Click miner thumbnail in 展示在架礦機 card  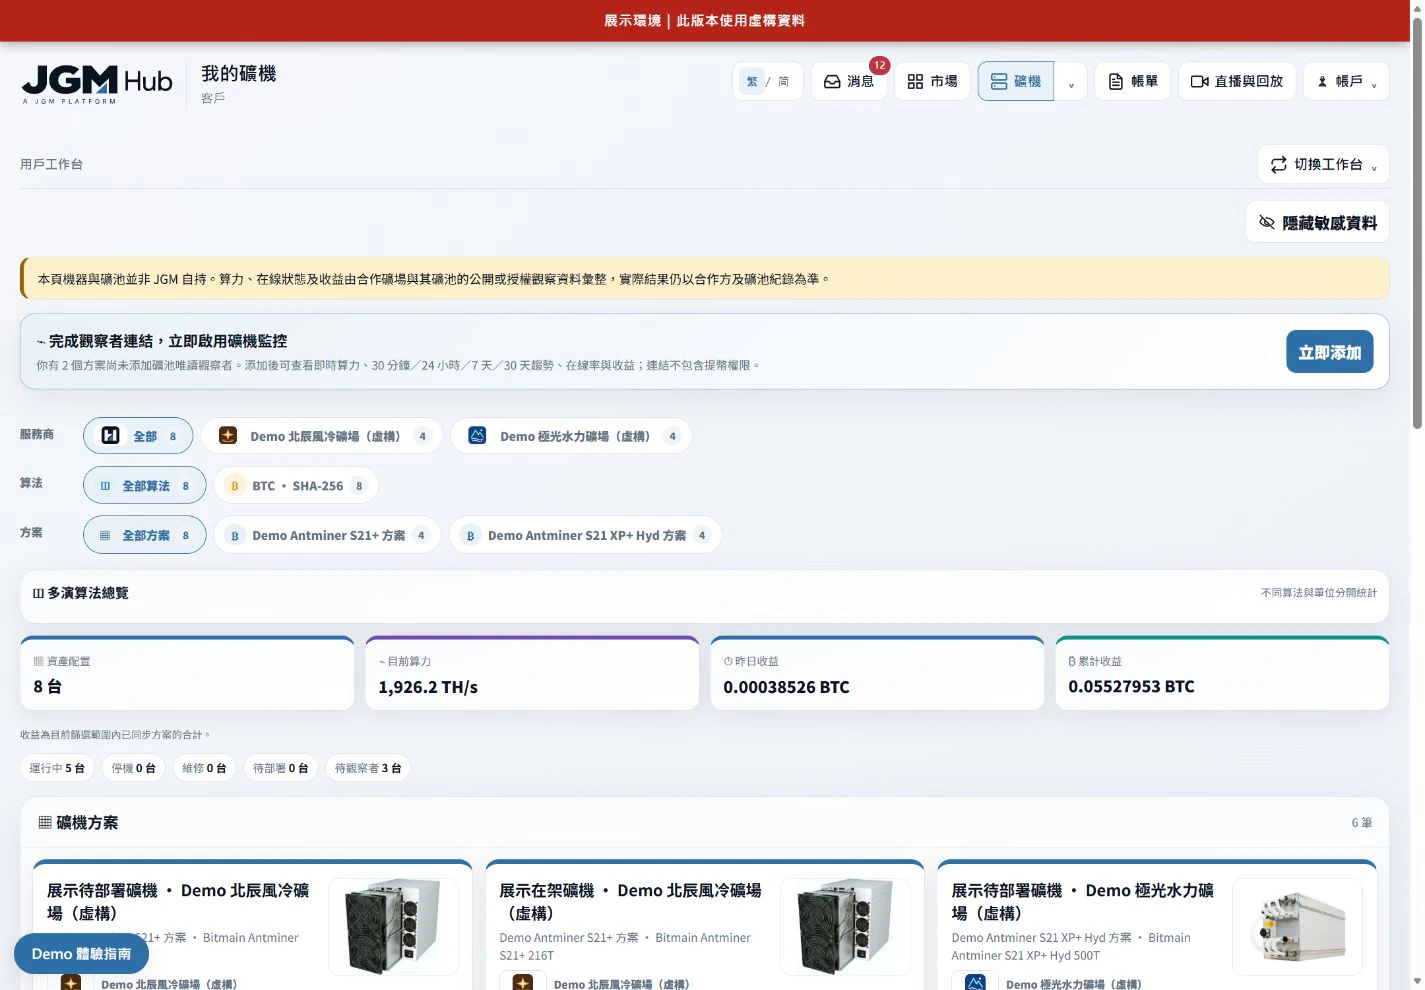845,927
